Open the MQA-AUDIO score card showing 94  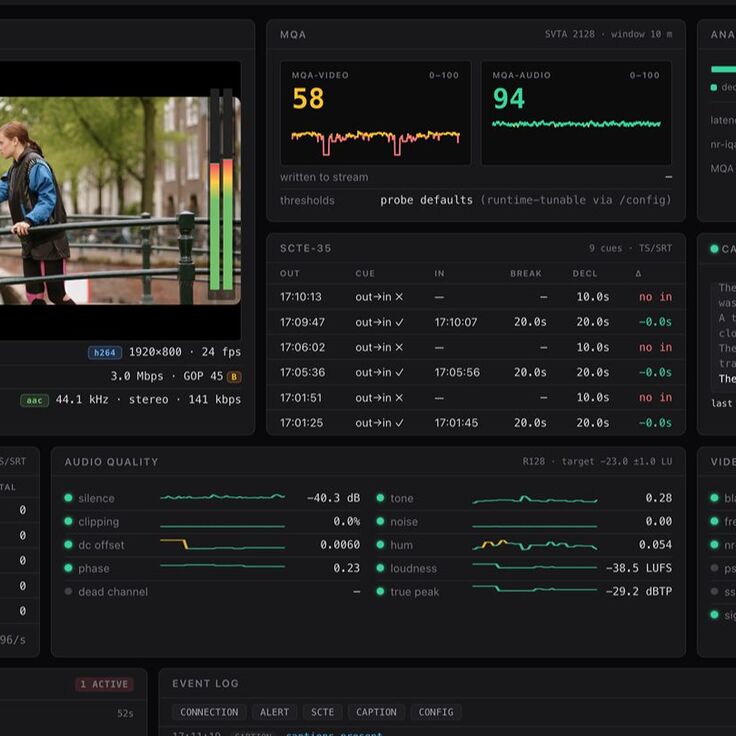coord(576,113)
